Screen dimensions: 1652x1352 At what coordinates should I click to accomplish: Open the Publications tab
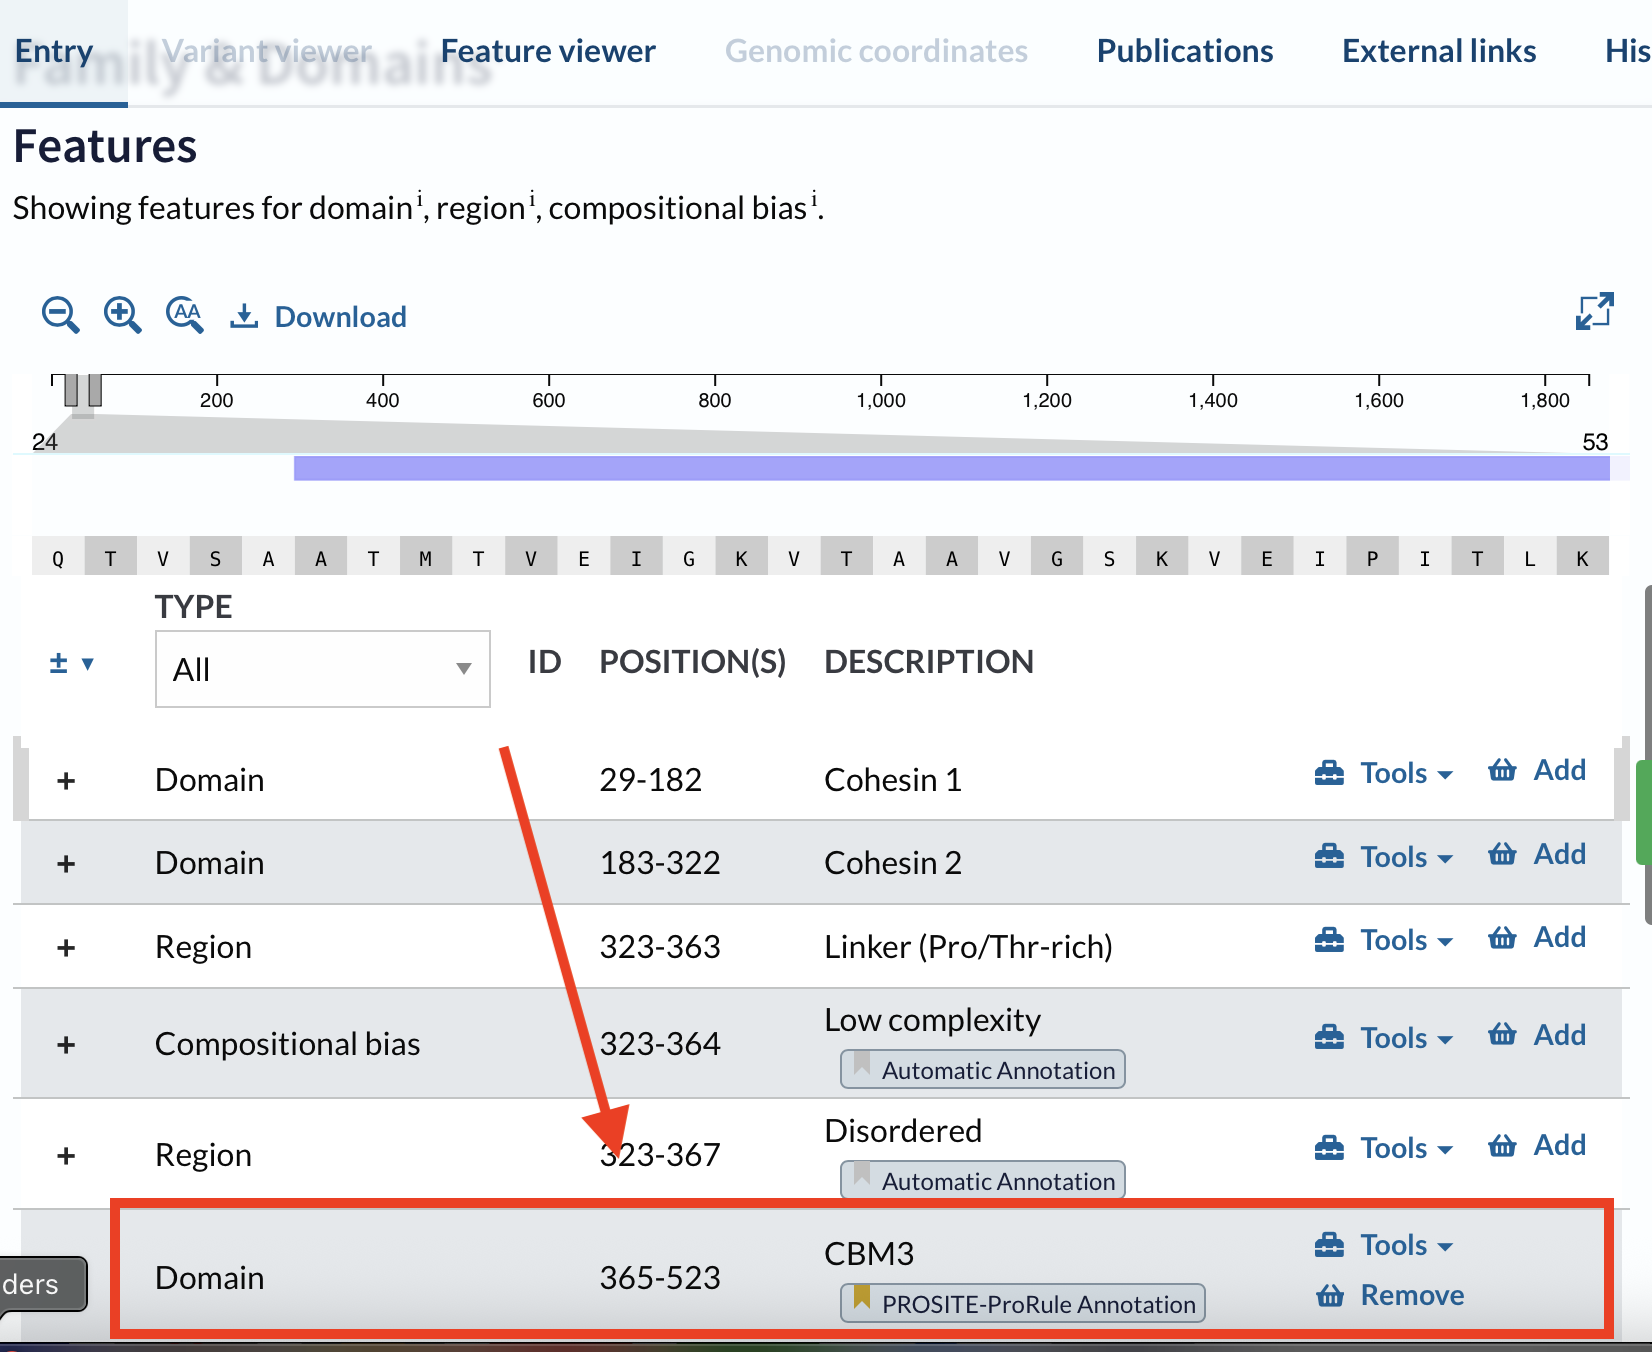pos(1184,50)
